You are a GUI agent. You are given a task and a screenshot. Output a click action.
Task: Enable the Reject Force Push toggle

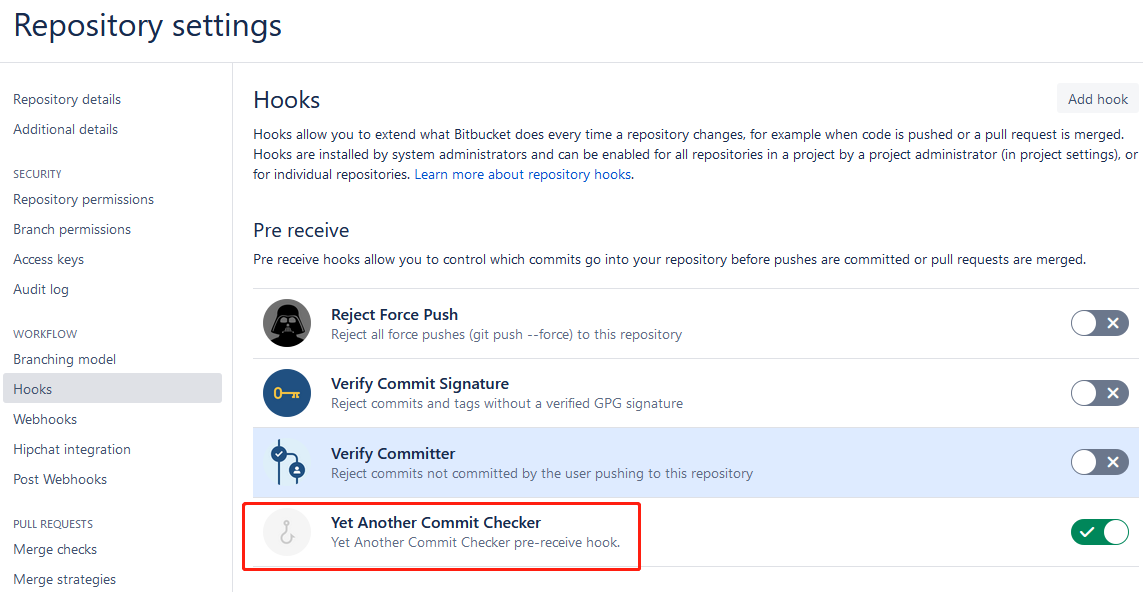(1099, 323)
